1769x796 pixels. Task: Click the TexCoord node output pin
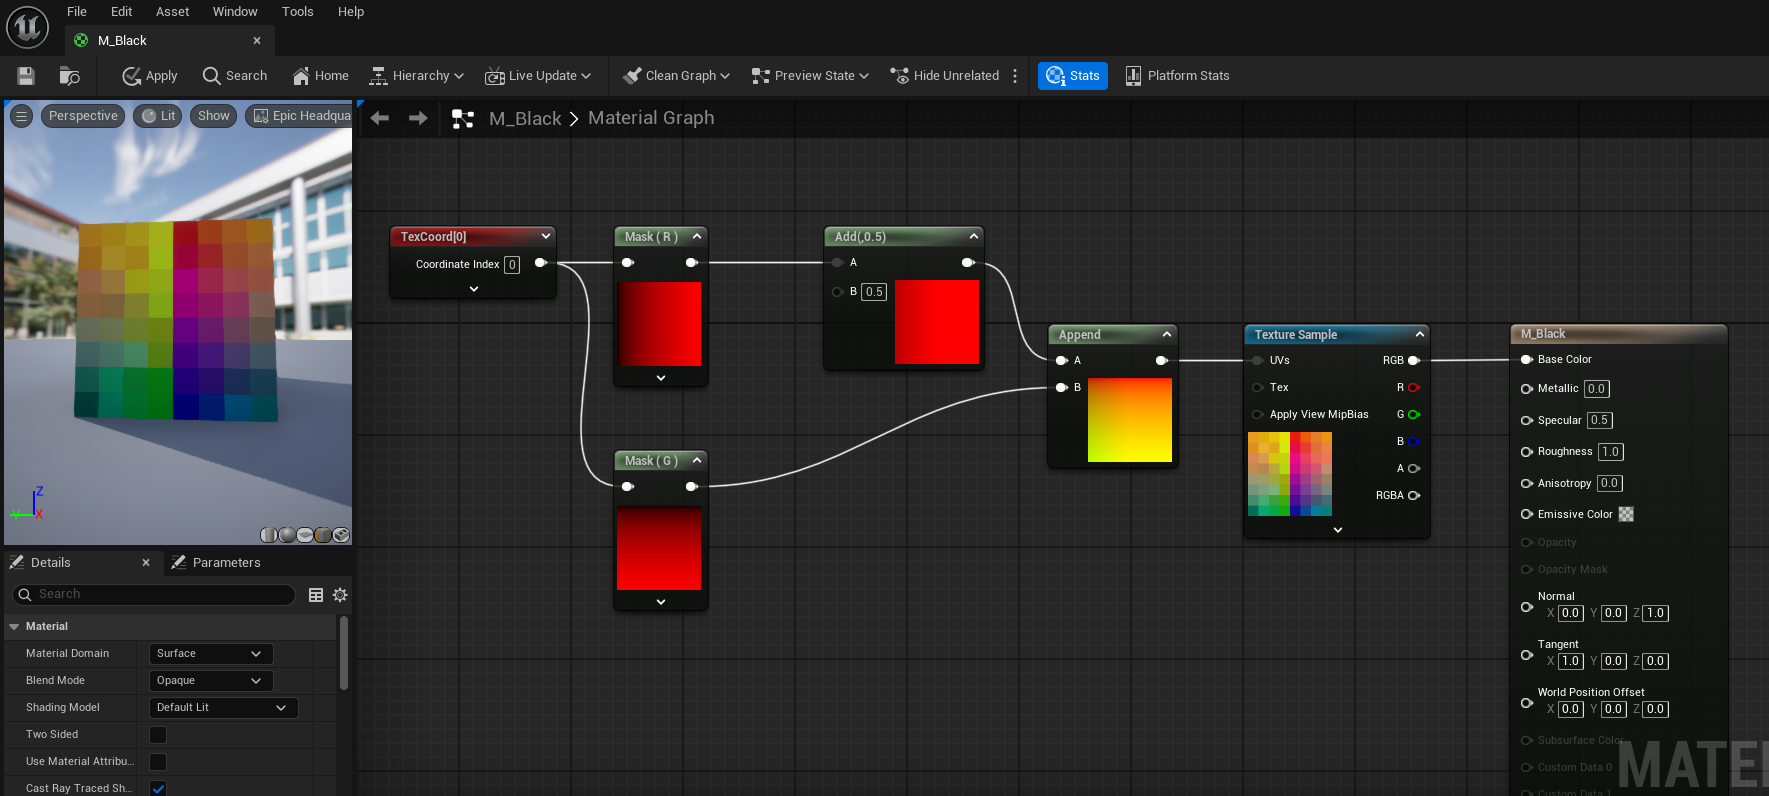pos(541,263)
